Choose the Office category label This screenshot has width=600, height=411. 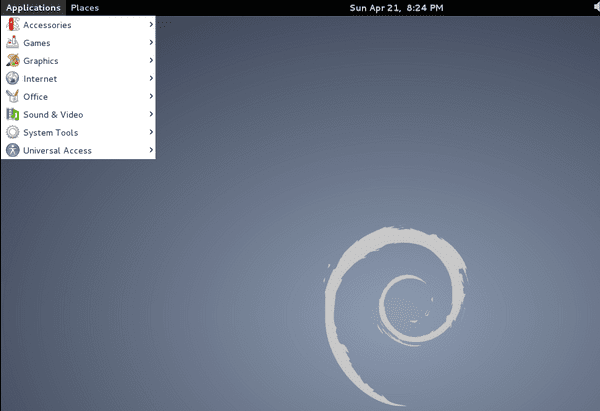(x=36, y=97)
